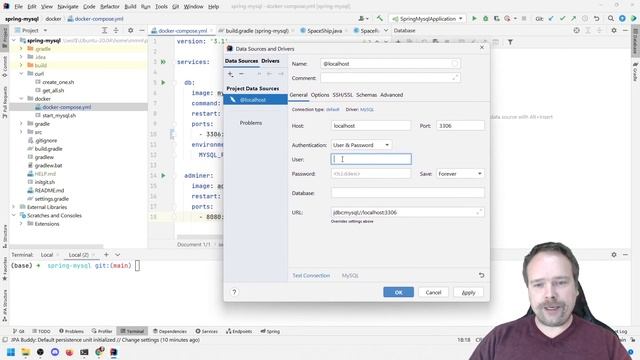
Task: Open File Explorer from the taskbar
Action: [25, 352]
